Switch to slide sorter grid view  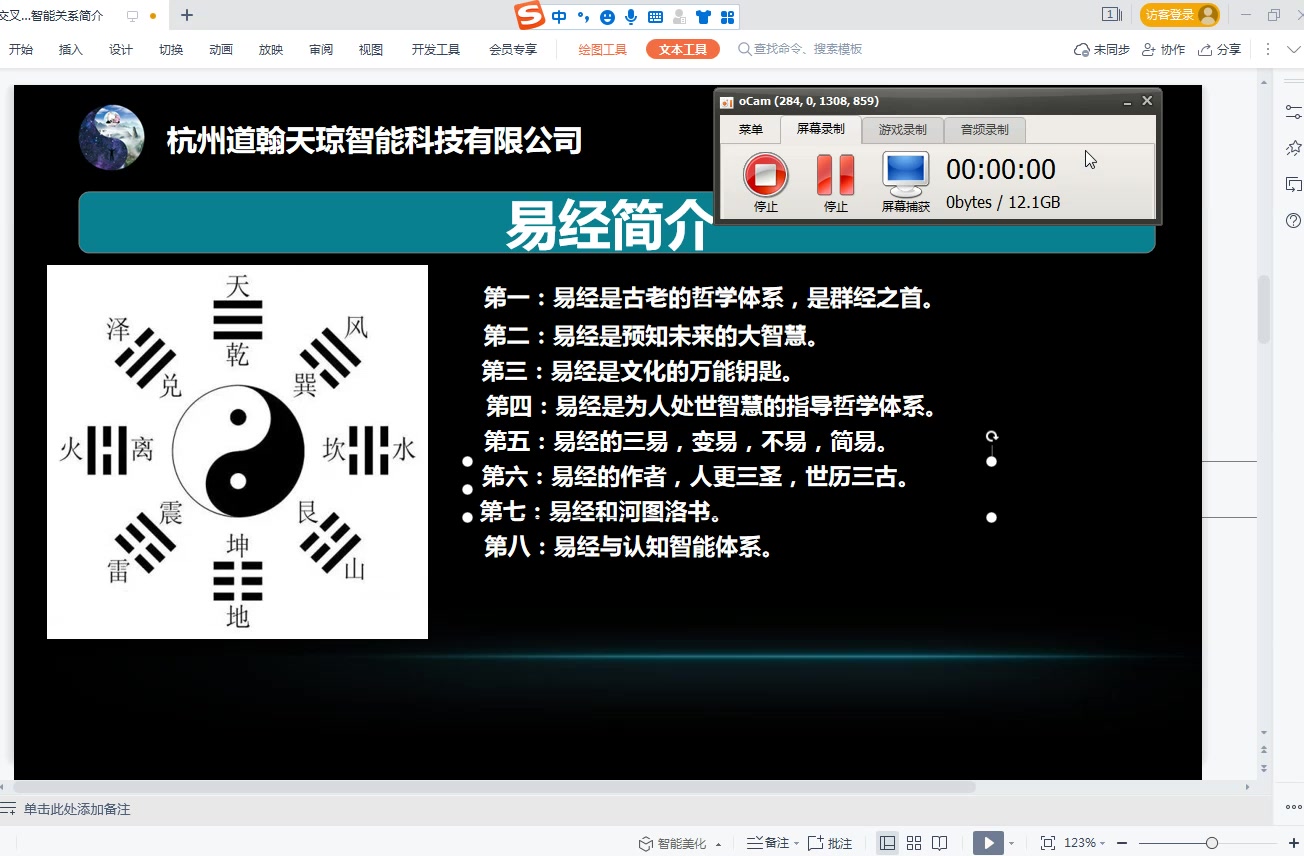(x=914, y=843)
